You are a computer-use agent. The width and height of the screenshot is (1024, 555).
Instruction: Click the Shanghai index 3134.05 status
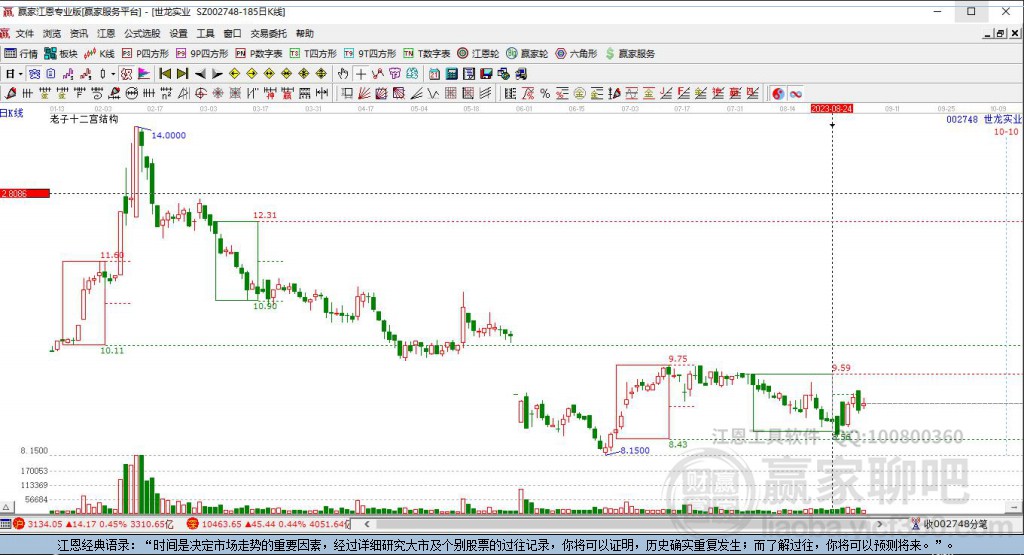(91, 524)
